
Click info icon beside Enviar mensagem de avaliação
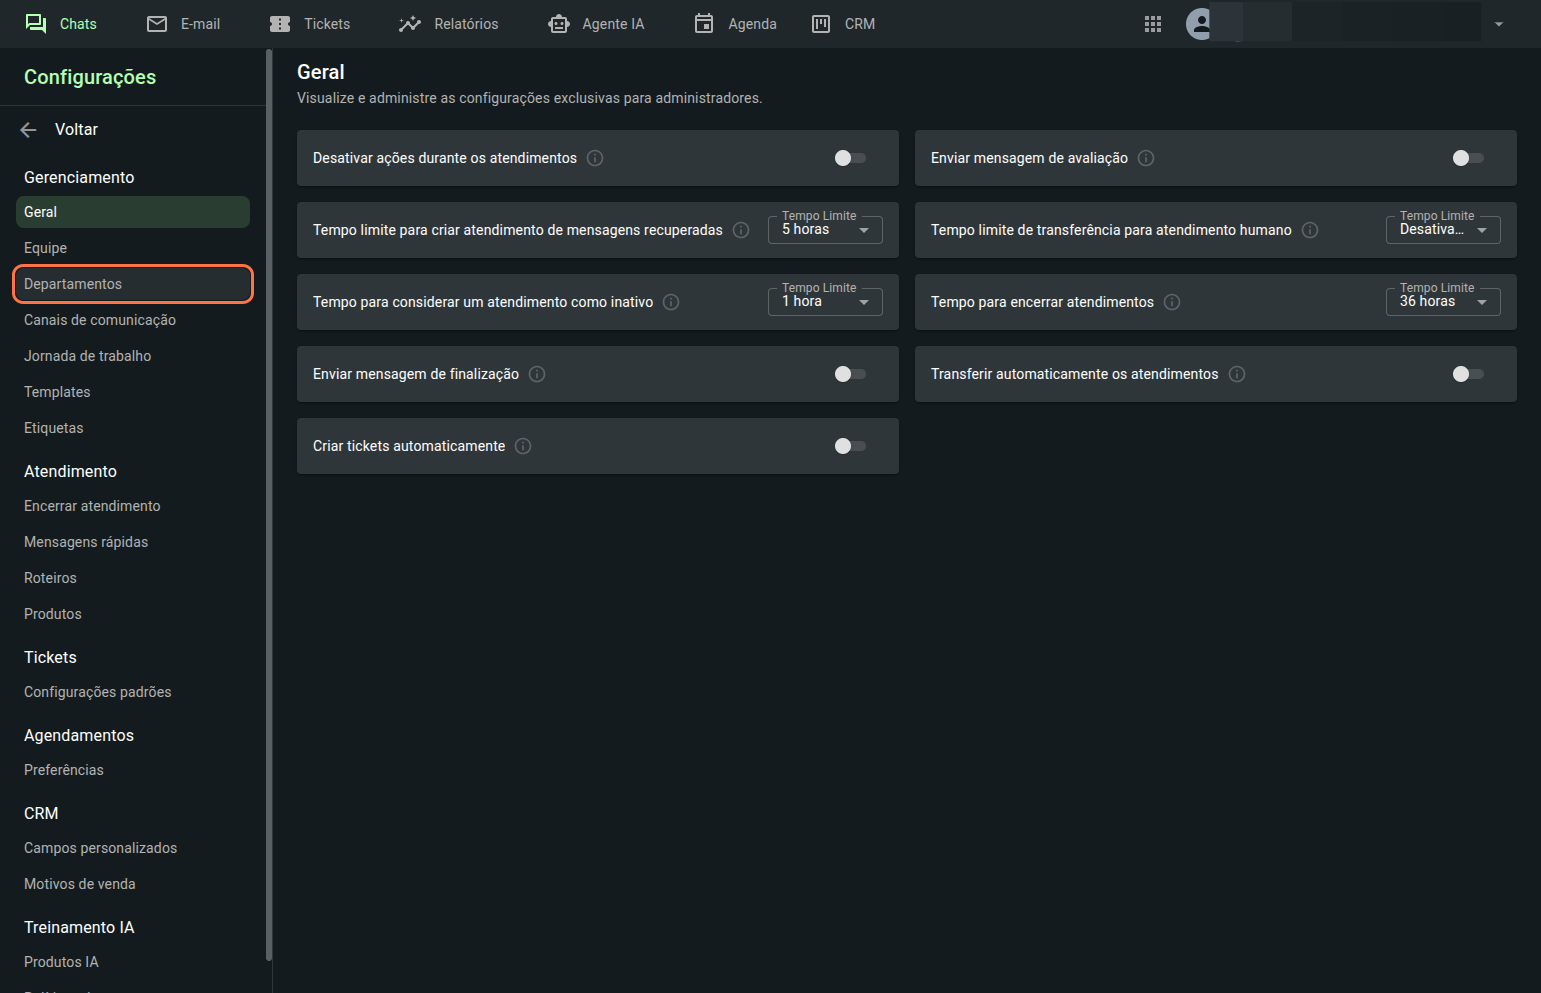1146,158
